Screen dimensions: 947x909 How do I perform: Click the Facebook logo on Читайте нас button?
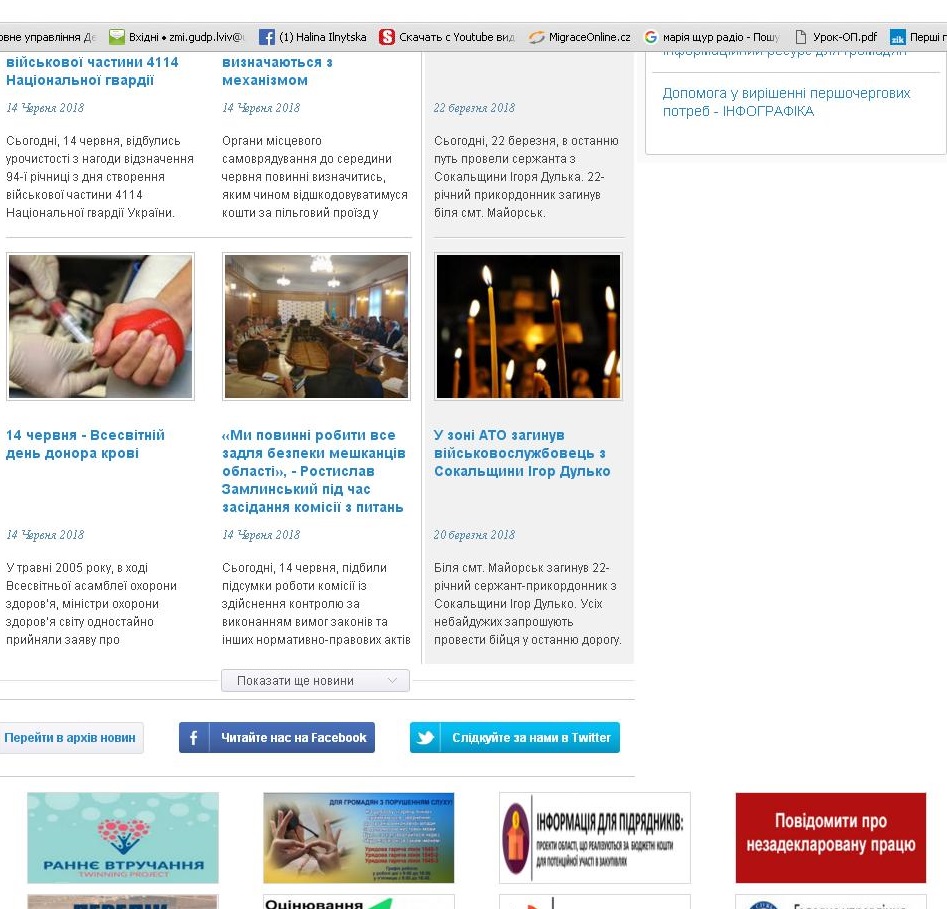[194, 737]
